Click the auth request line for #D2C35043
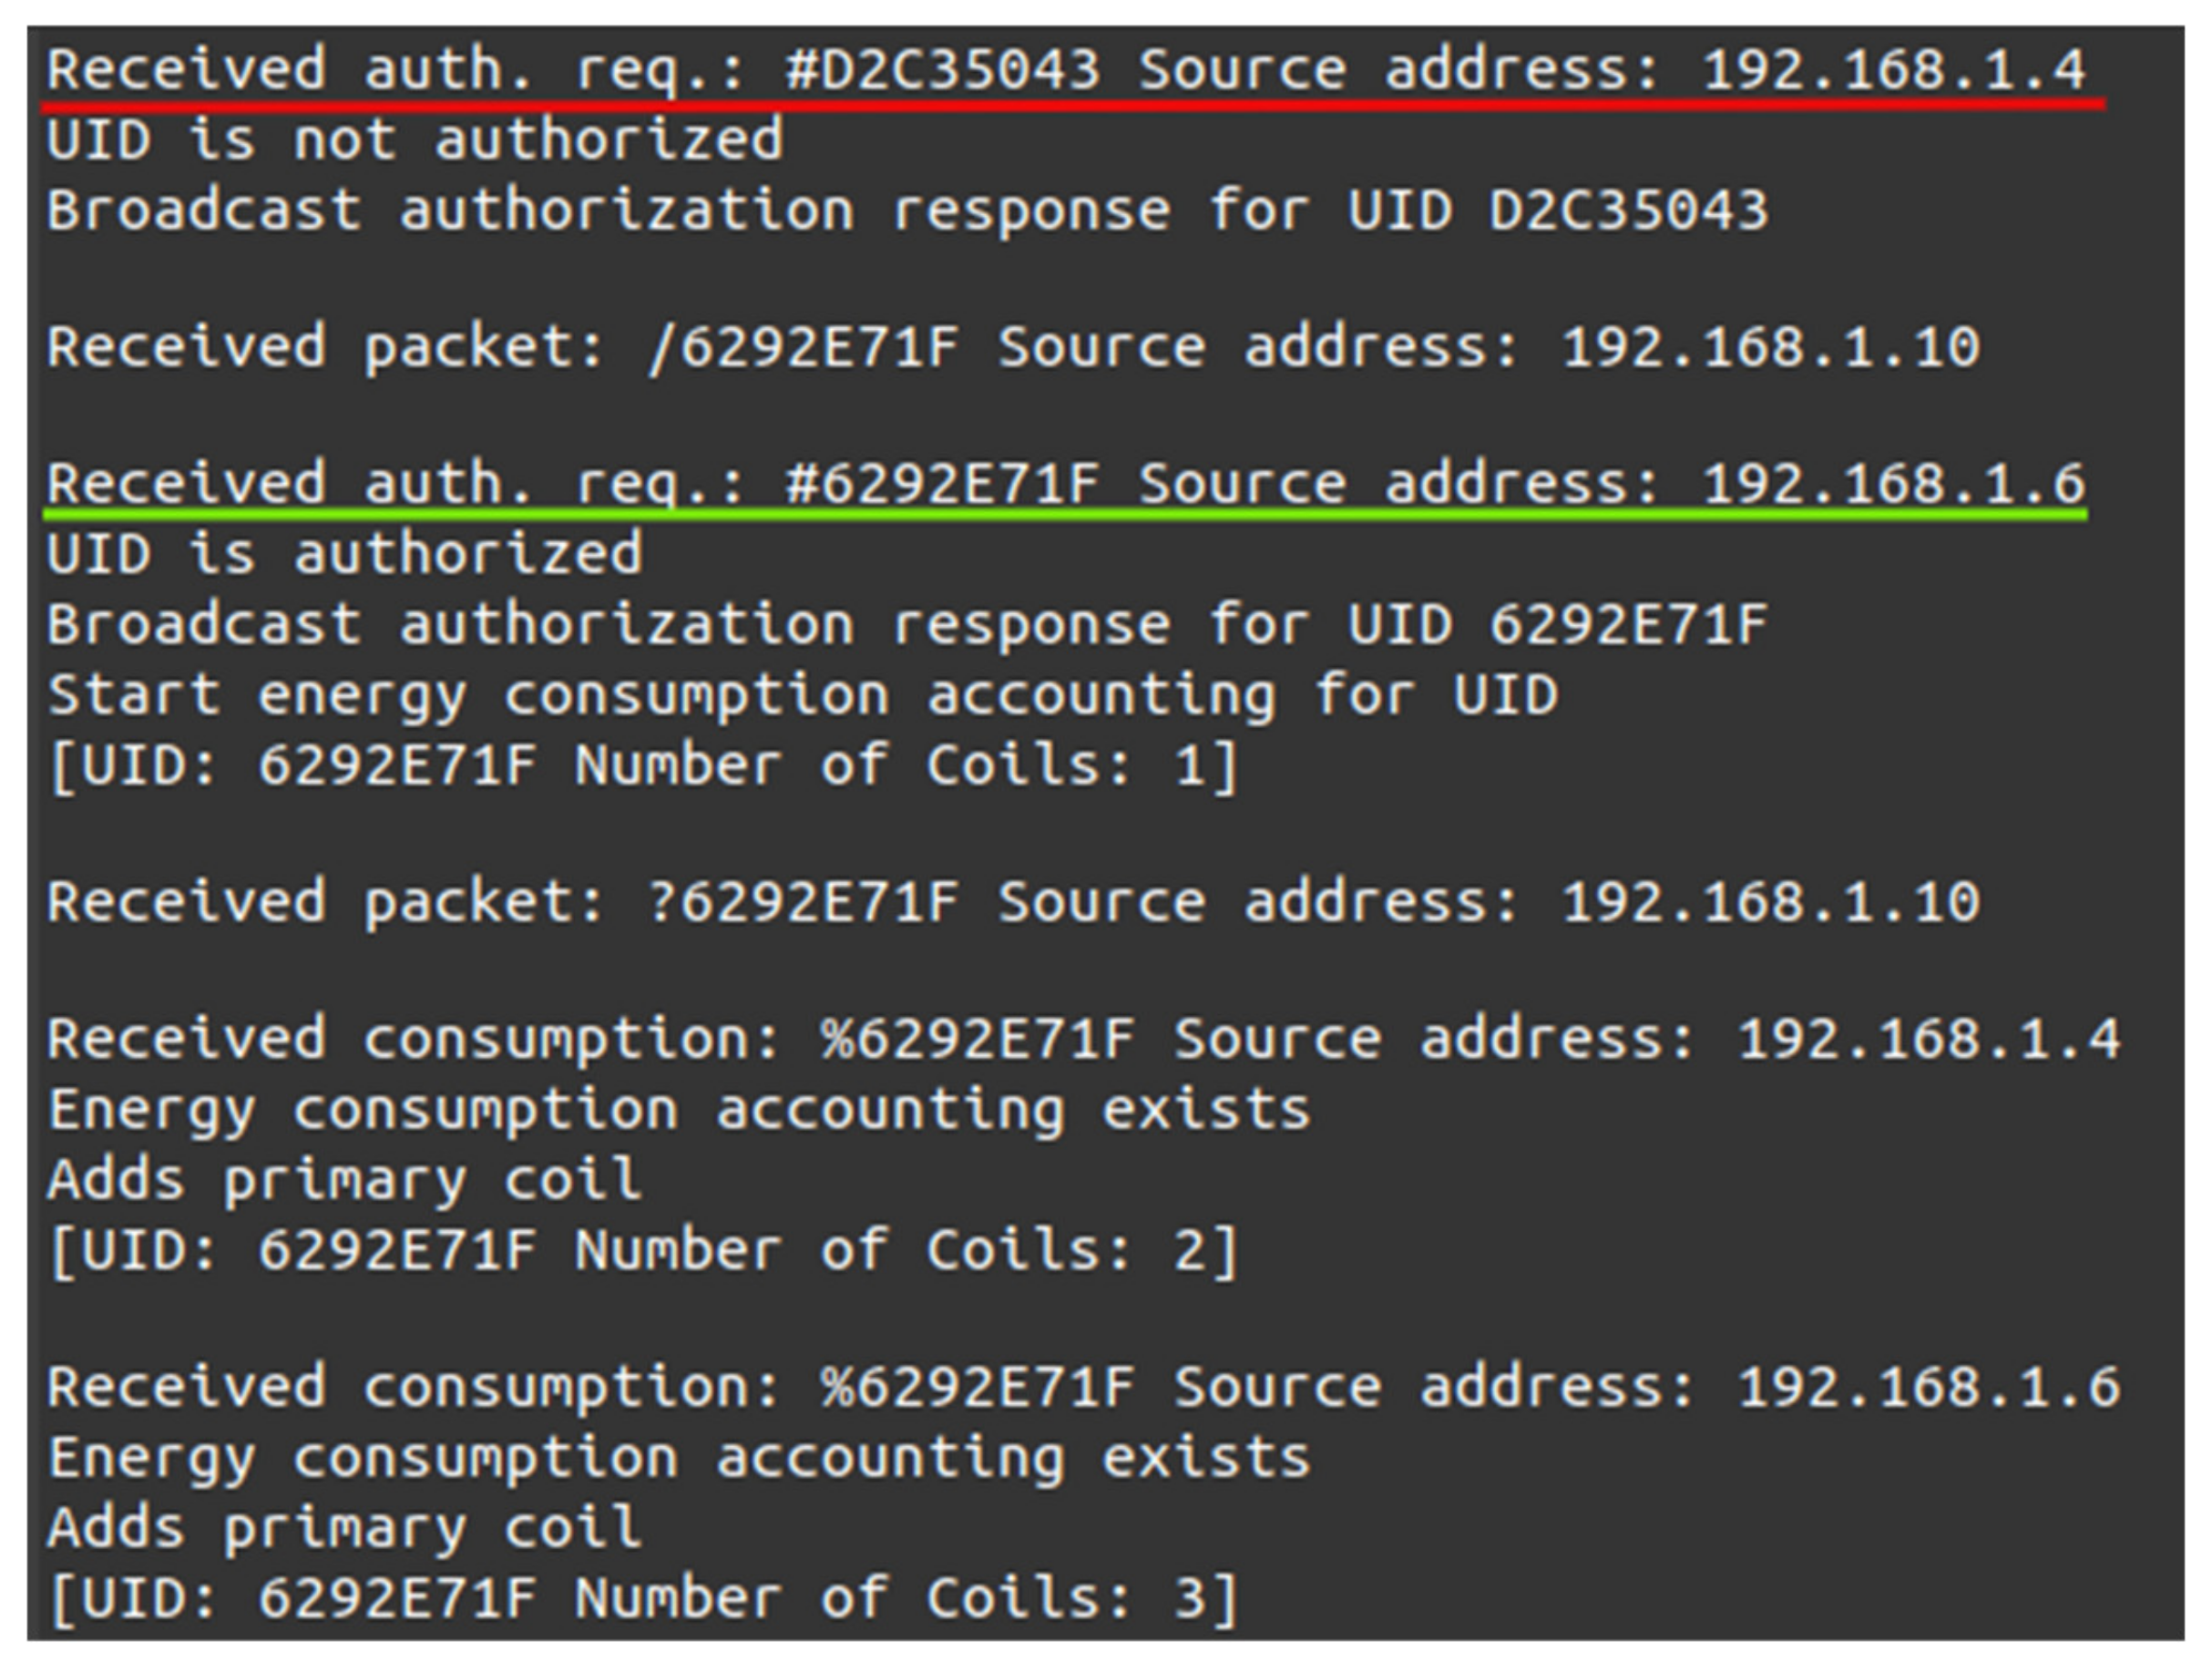2212x1662 pixels. [x=1065, y=70]
